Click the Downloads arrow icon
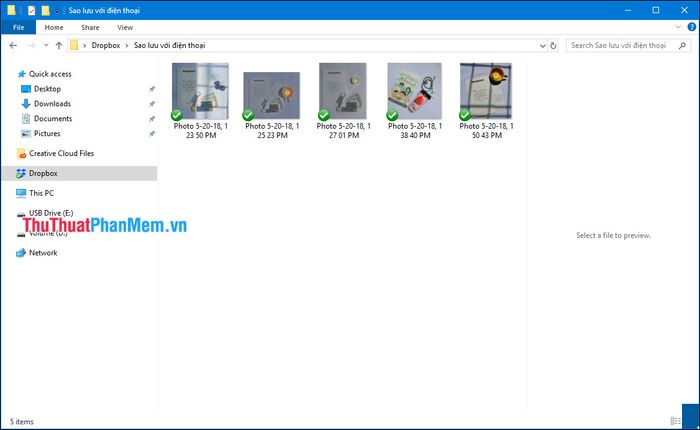700x430 pixels. tap(26, 104)
